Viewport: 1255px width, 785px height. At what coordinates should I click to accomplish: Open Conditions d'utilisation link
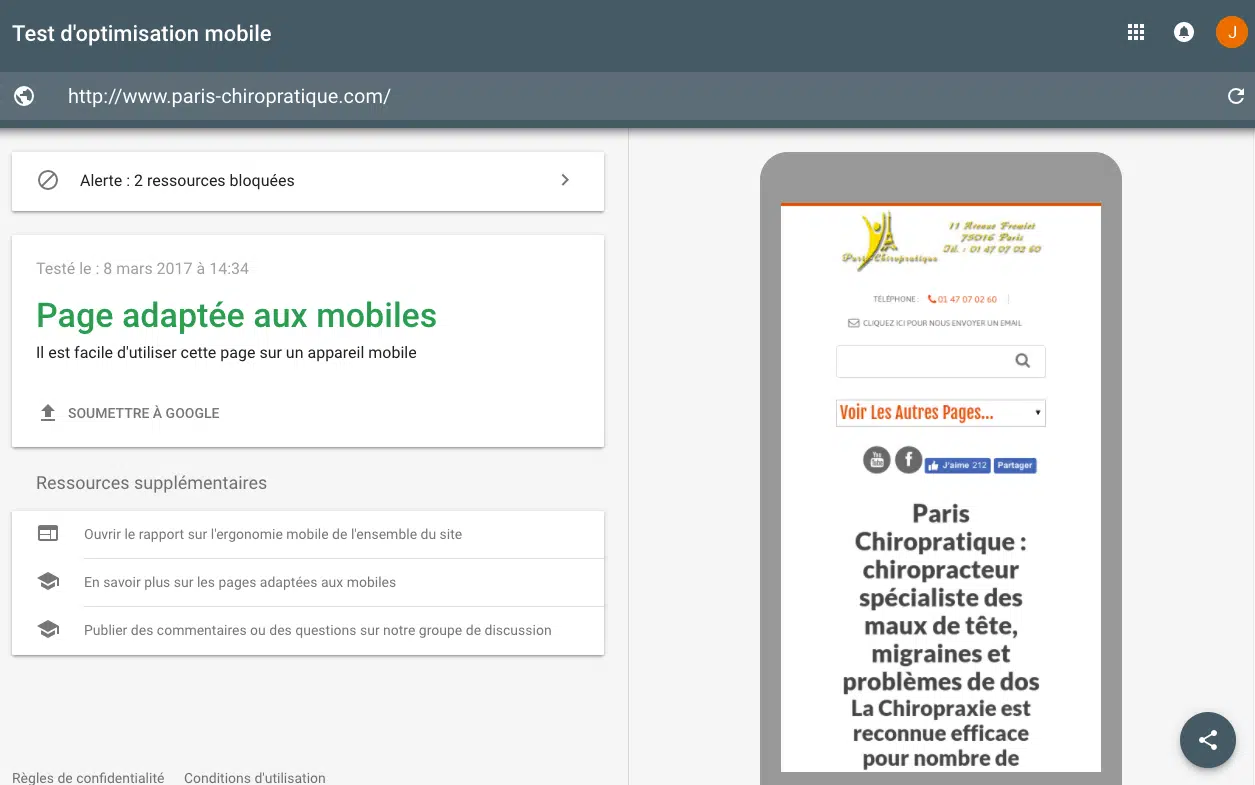coord(255,777)
